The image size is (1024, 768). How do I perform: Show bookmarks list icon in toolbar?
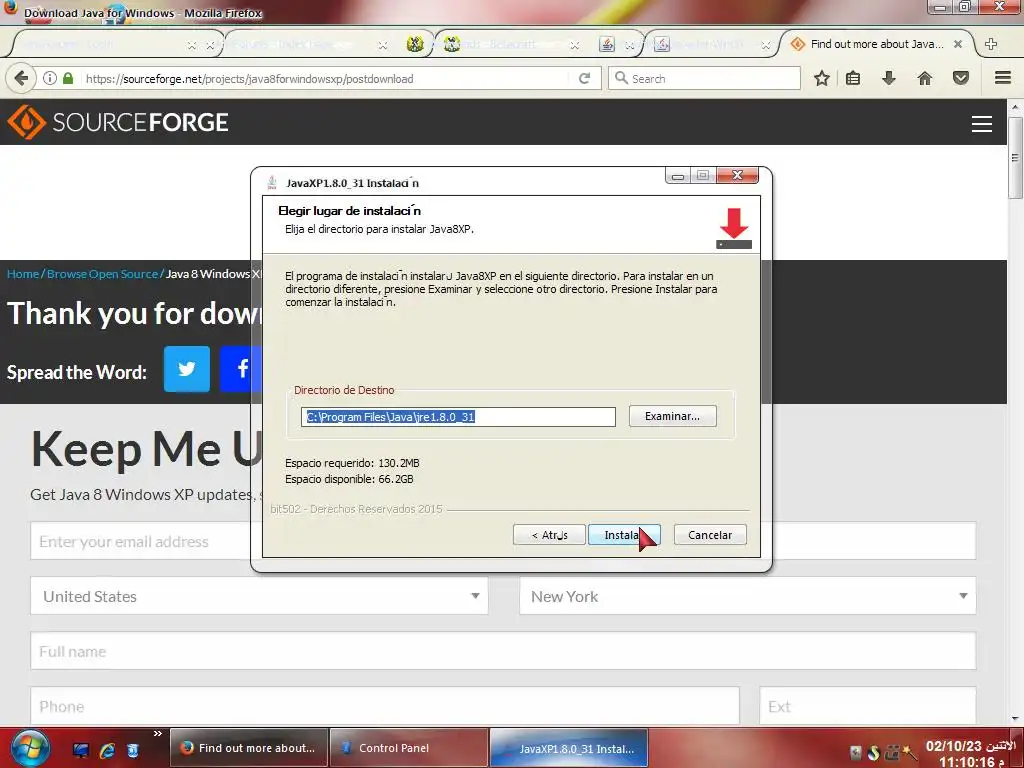pos(853,78)
